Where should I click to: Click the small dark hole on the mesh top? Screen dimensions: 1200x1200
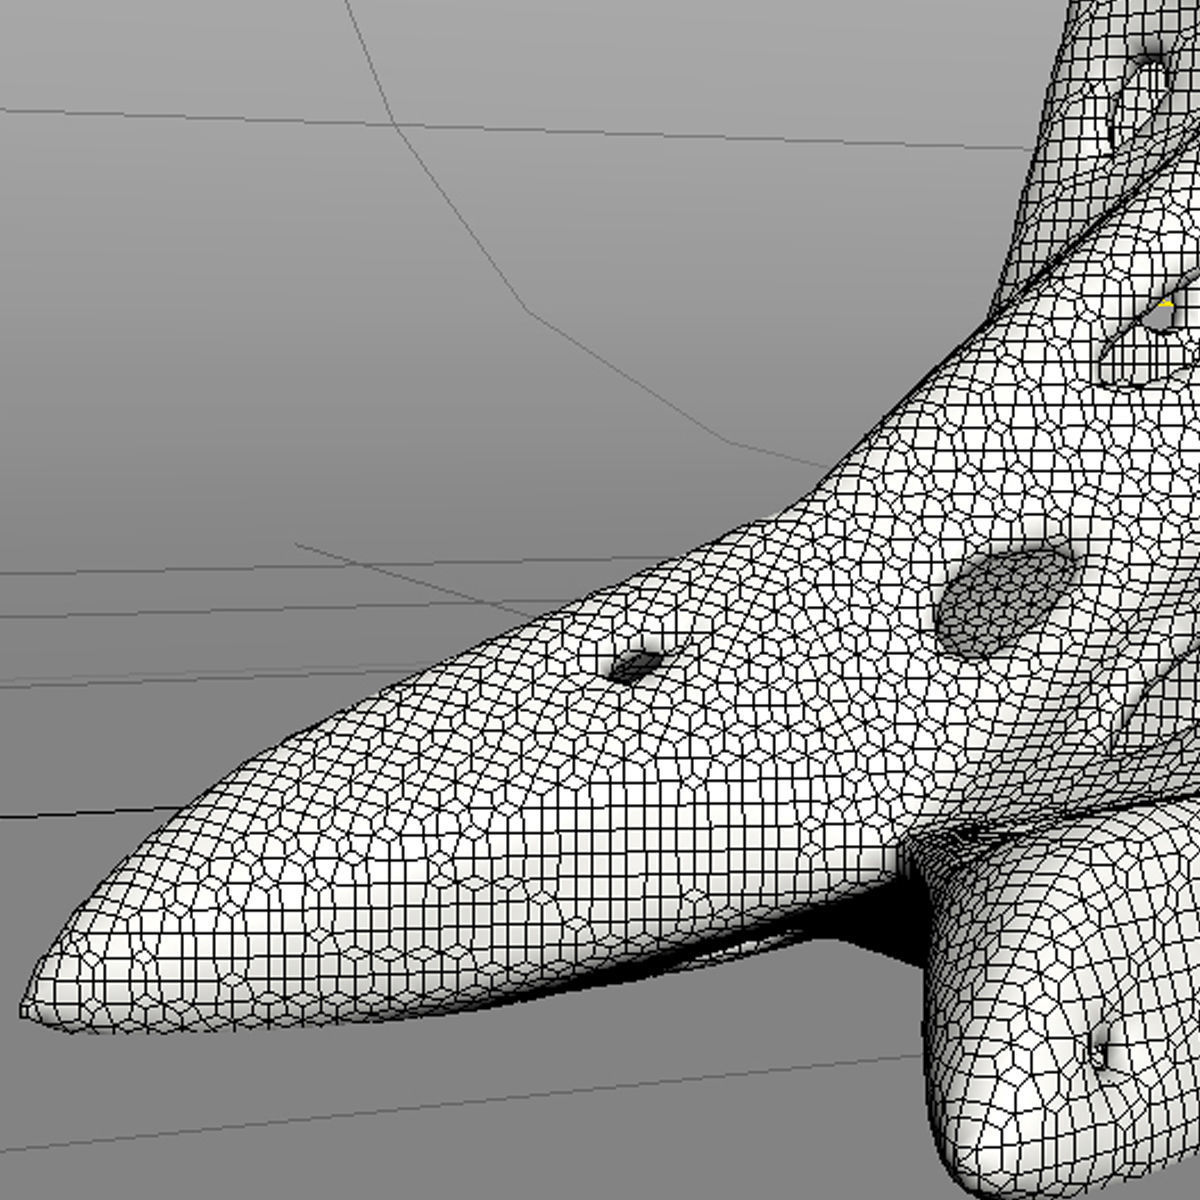[636, 667]
